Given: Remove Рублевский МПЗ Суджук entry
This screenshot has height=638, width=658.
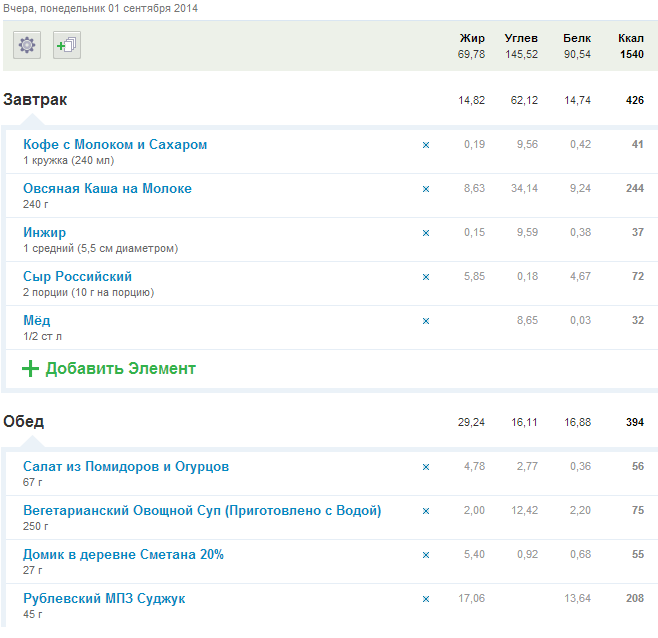Looking at the screenshot, I should coord(425,599).
